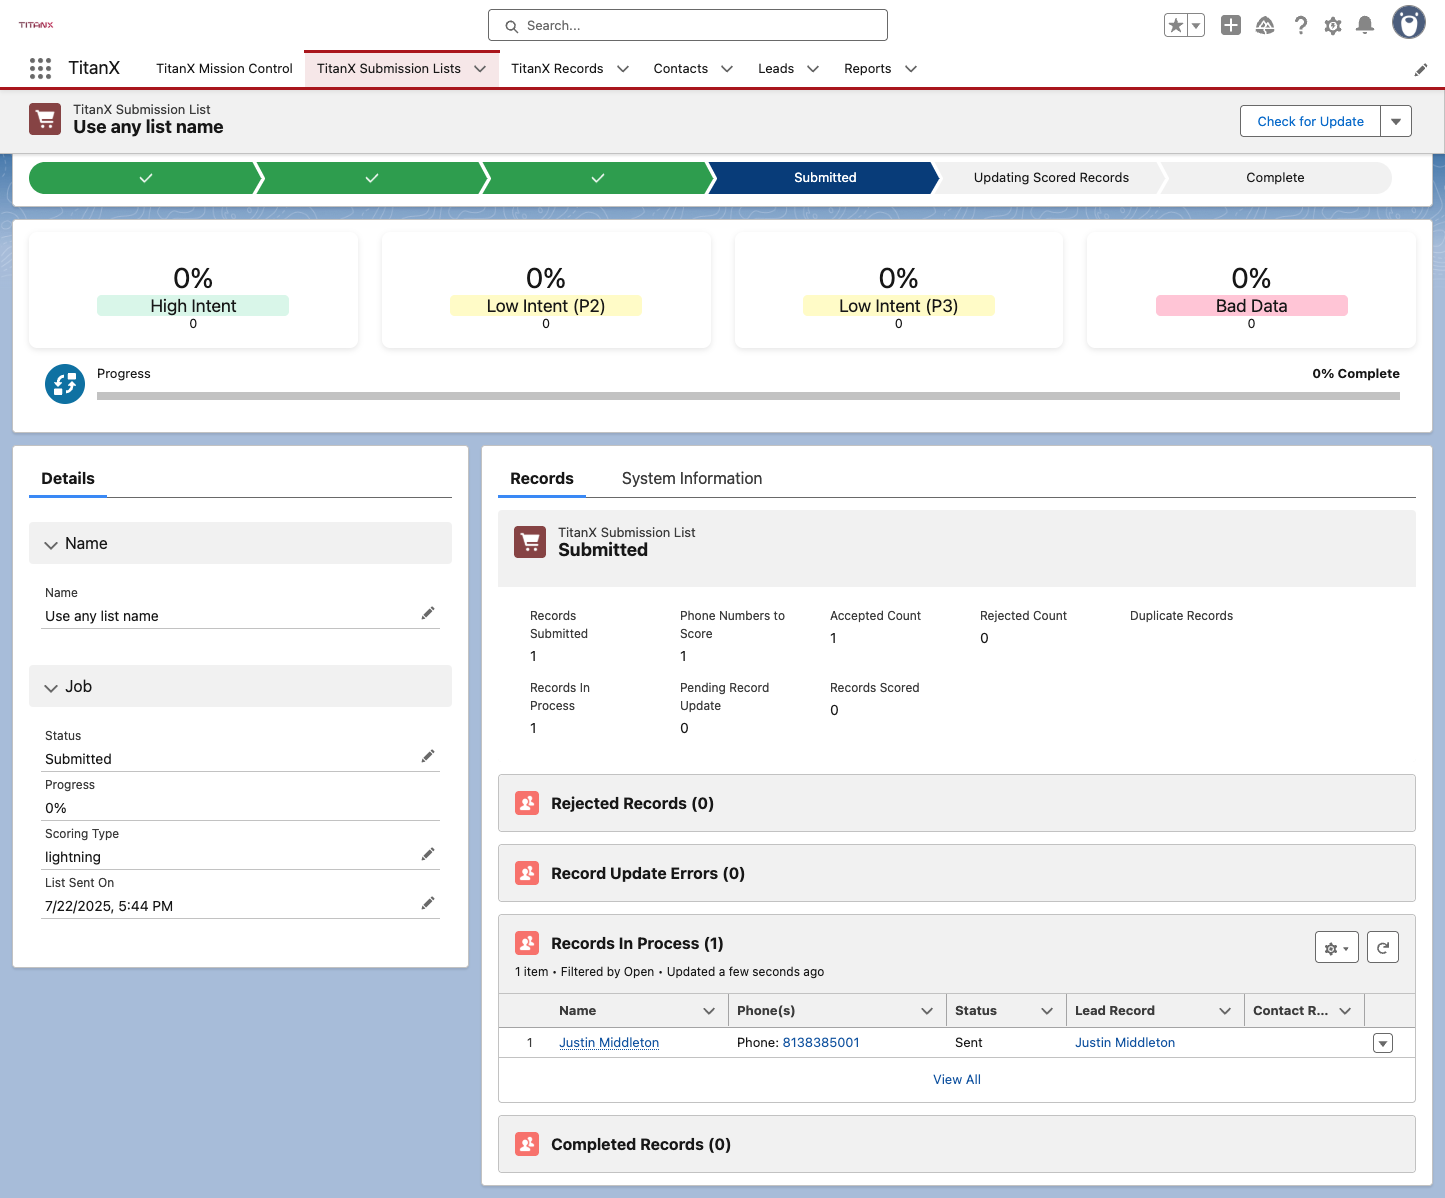
Task: Click the Favorites star icon
Action: click(x=1176, y=26)
